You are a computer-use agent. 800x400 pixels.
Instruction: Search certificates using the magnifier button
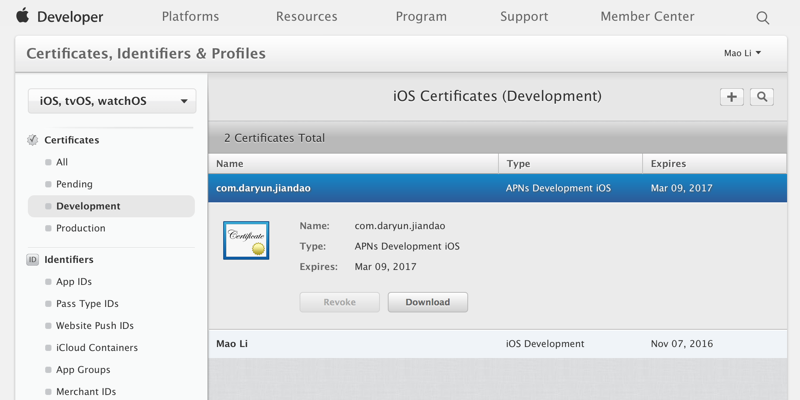(762, 97)
